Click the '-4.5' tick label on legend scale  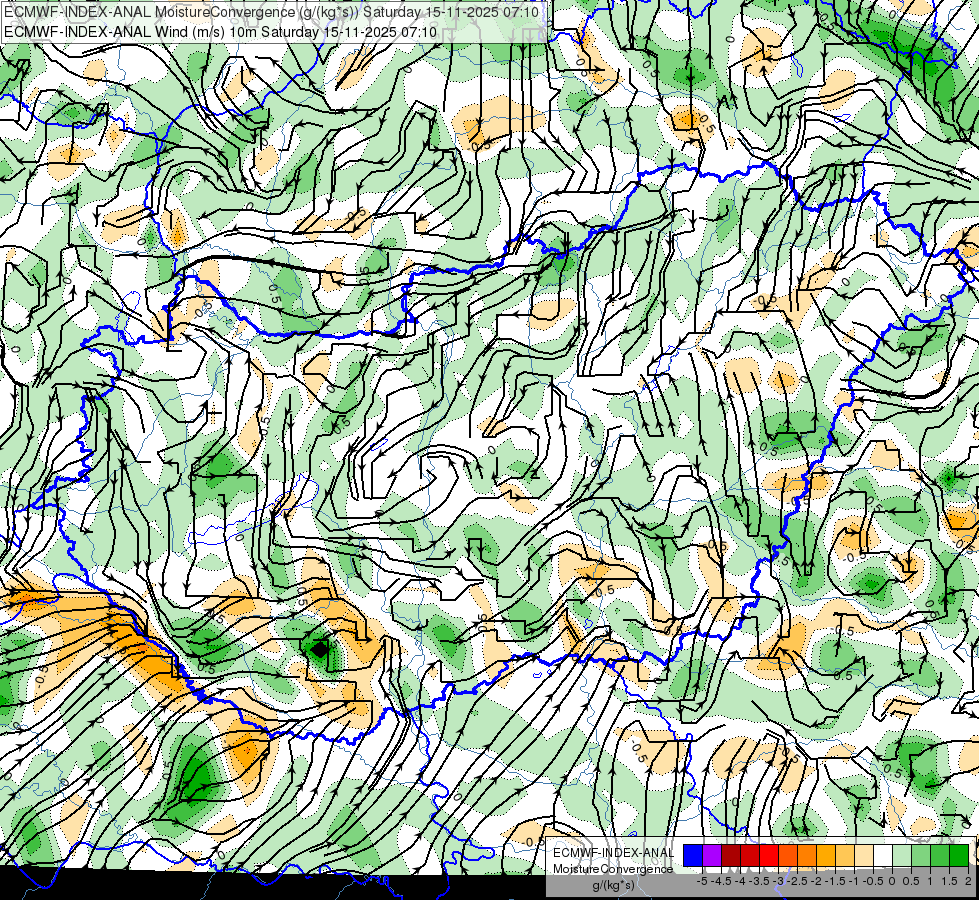(x=722, y=881)
